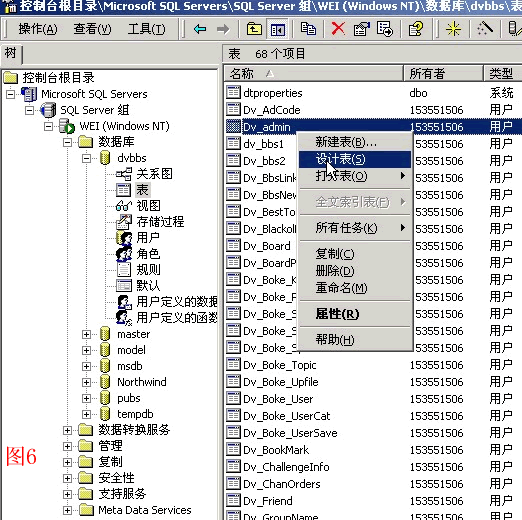The width and height of the screenshot is (522, 520).
Task: Expand the master database node
Action: [x=86, y=334]
